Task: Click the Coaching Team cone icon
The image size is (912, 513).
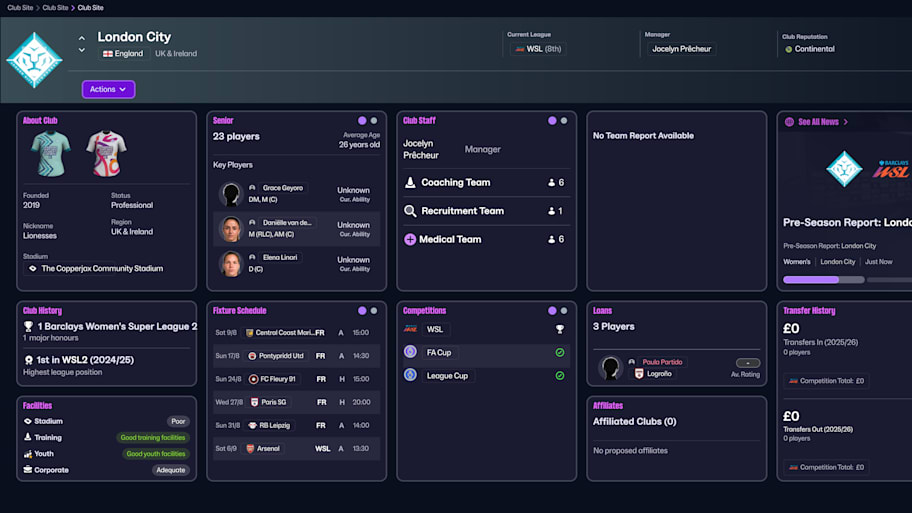Action: click(410, 183)
